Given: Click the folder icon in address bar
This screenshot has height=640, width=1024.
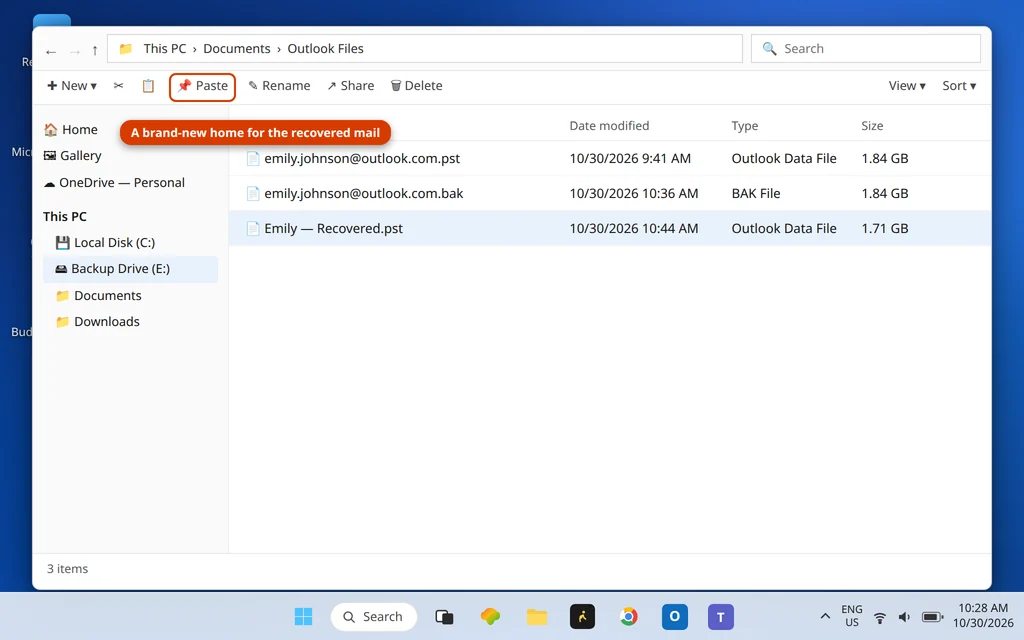Looking at the screenshot, I should pos(126,48).
